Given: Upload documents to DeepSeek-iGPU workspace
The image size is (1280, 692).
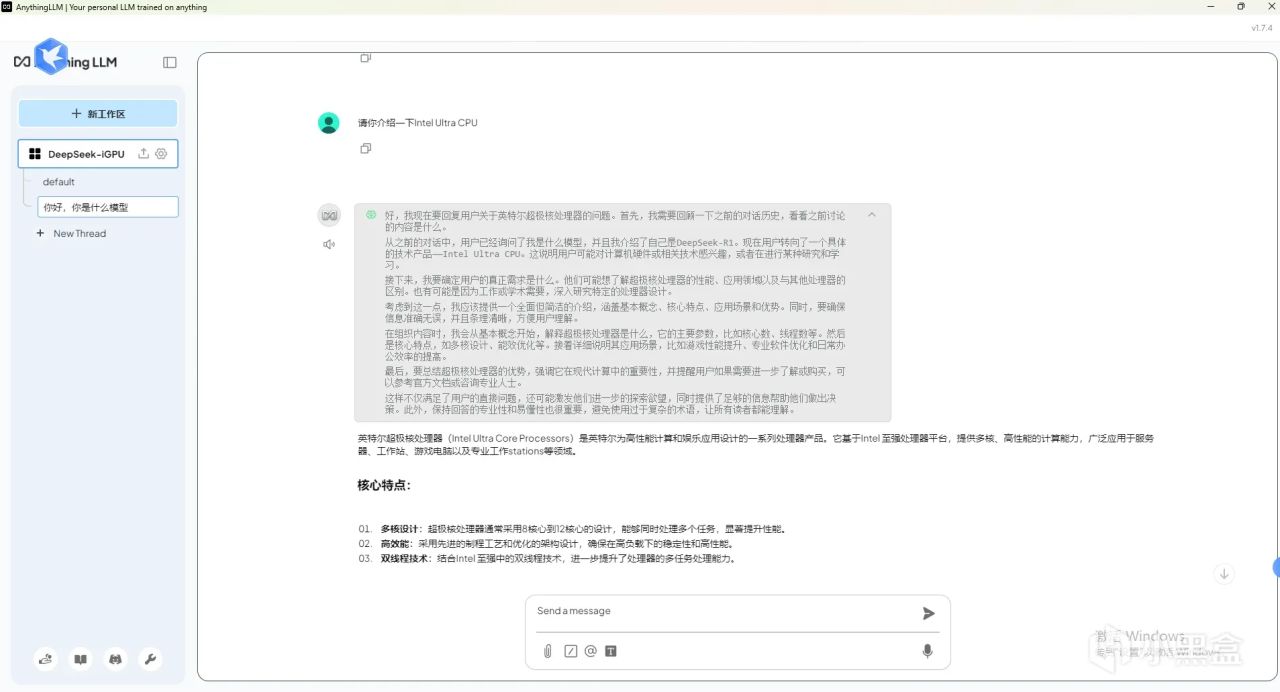Looking at the screenshot, I should [x=143, y=154].
